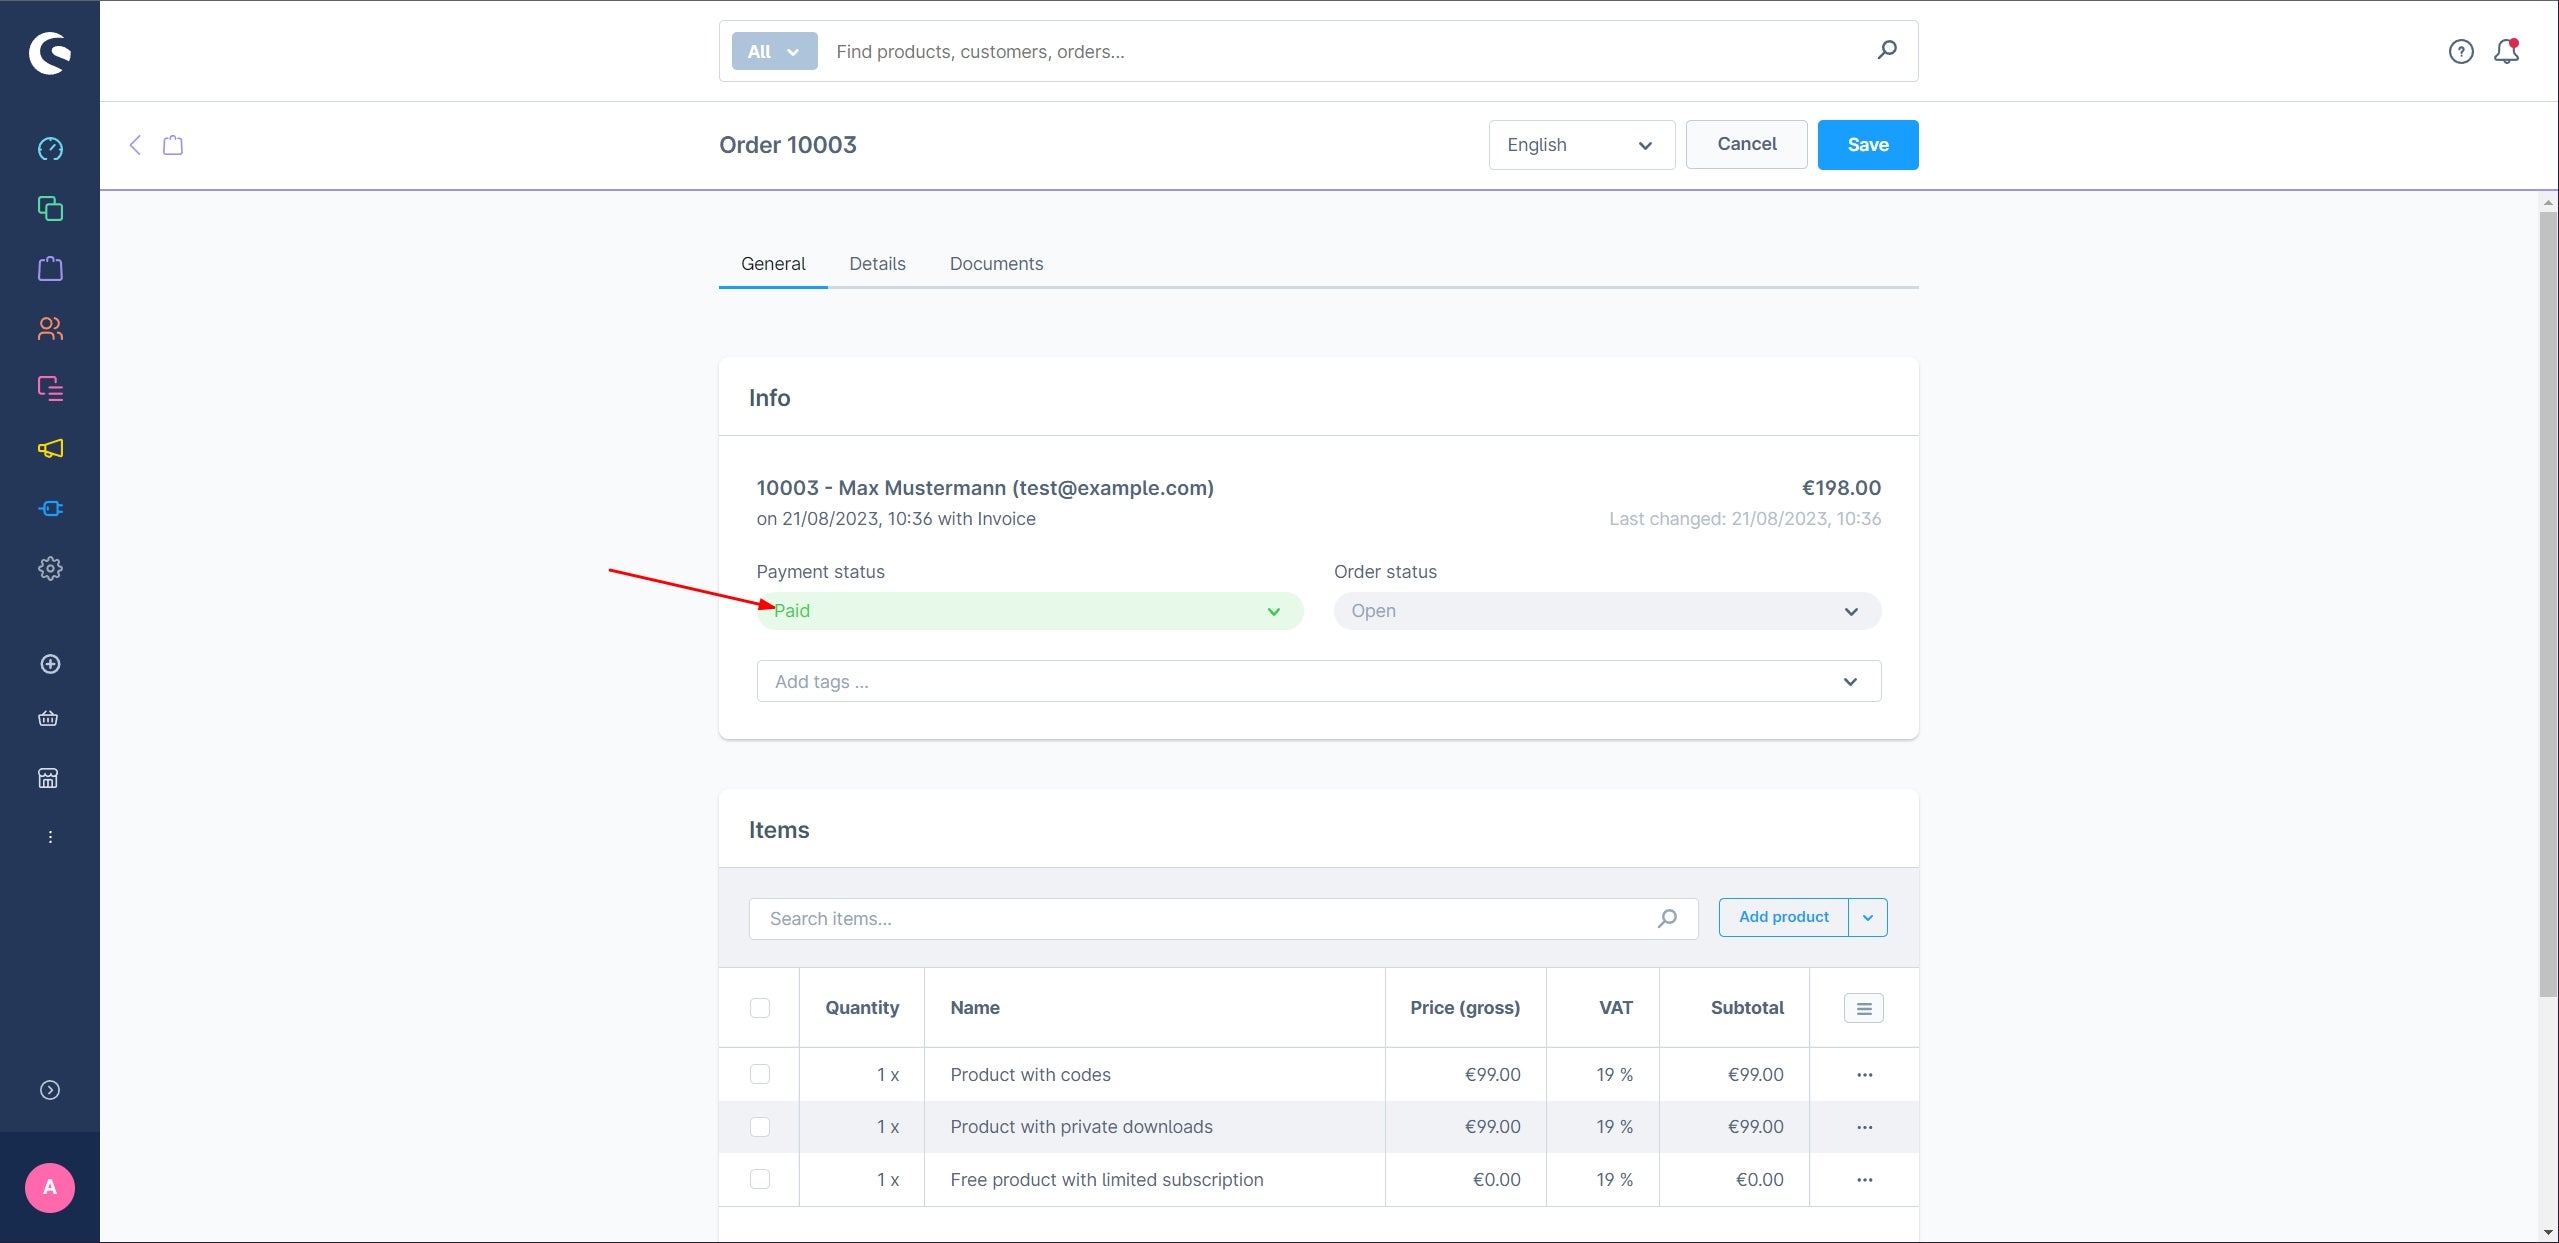Open the English language dropdown
Image resolution: width=2559 pixels, height=1243 pixels.
click(x=1581, y=145)
